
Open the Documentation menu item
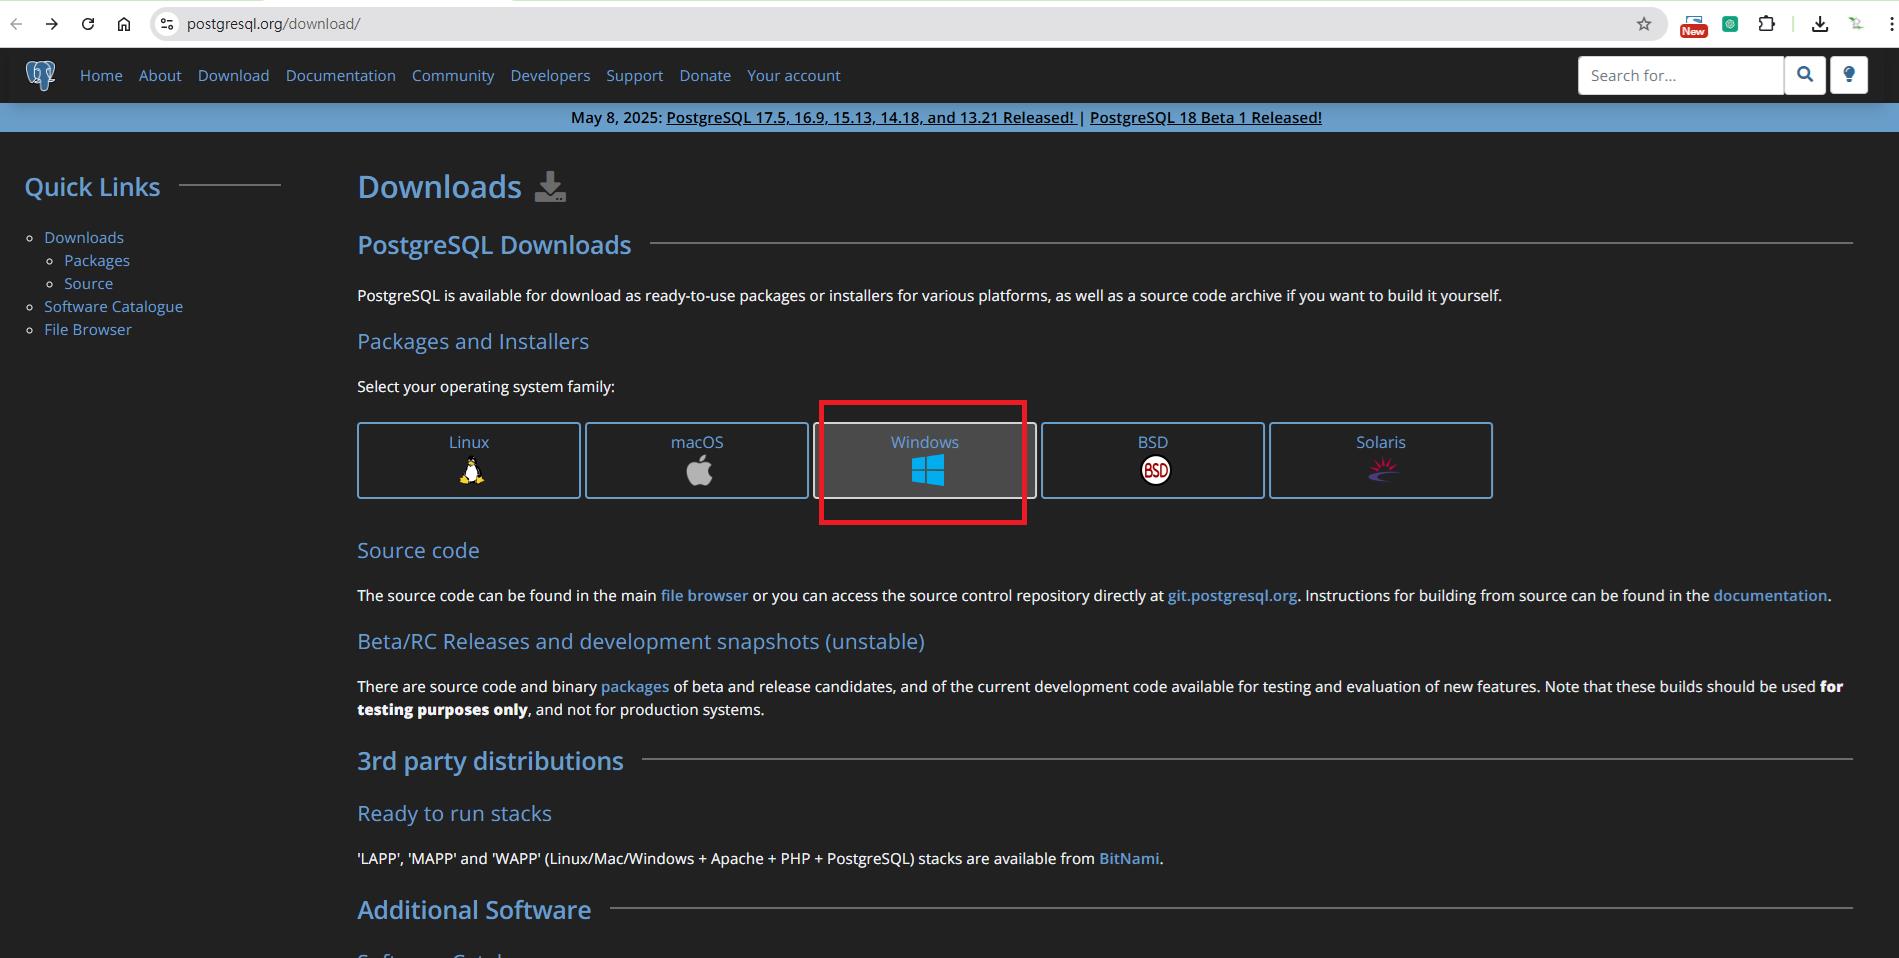[340, 75]
